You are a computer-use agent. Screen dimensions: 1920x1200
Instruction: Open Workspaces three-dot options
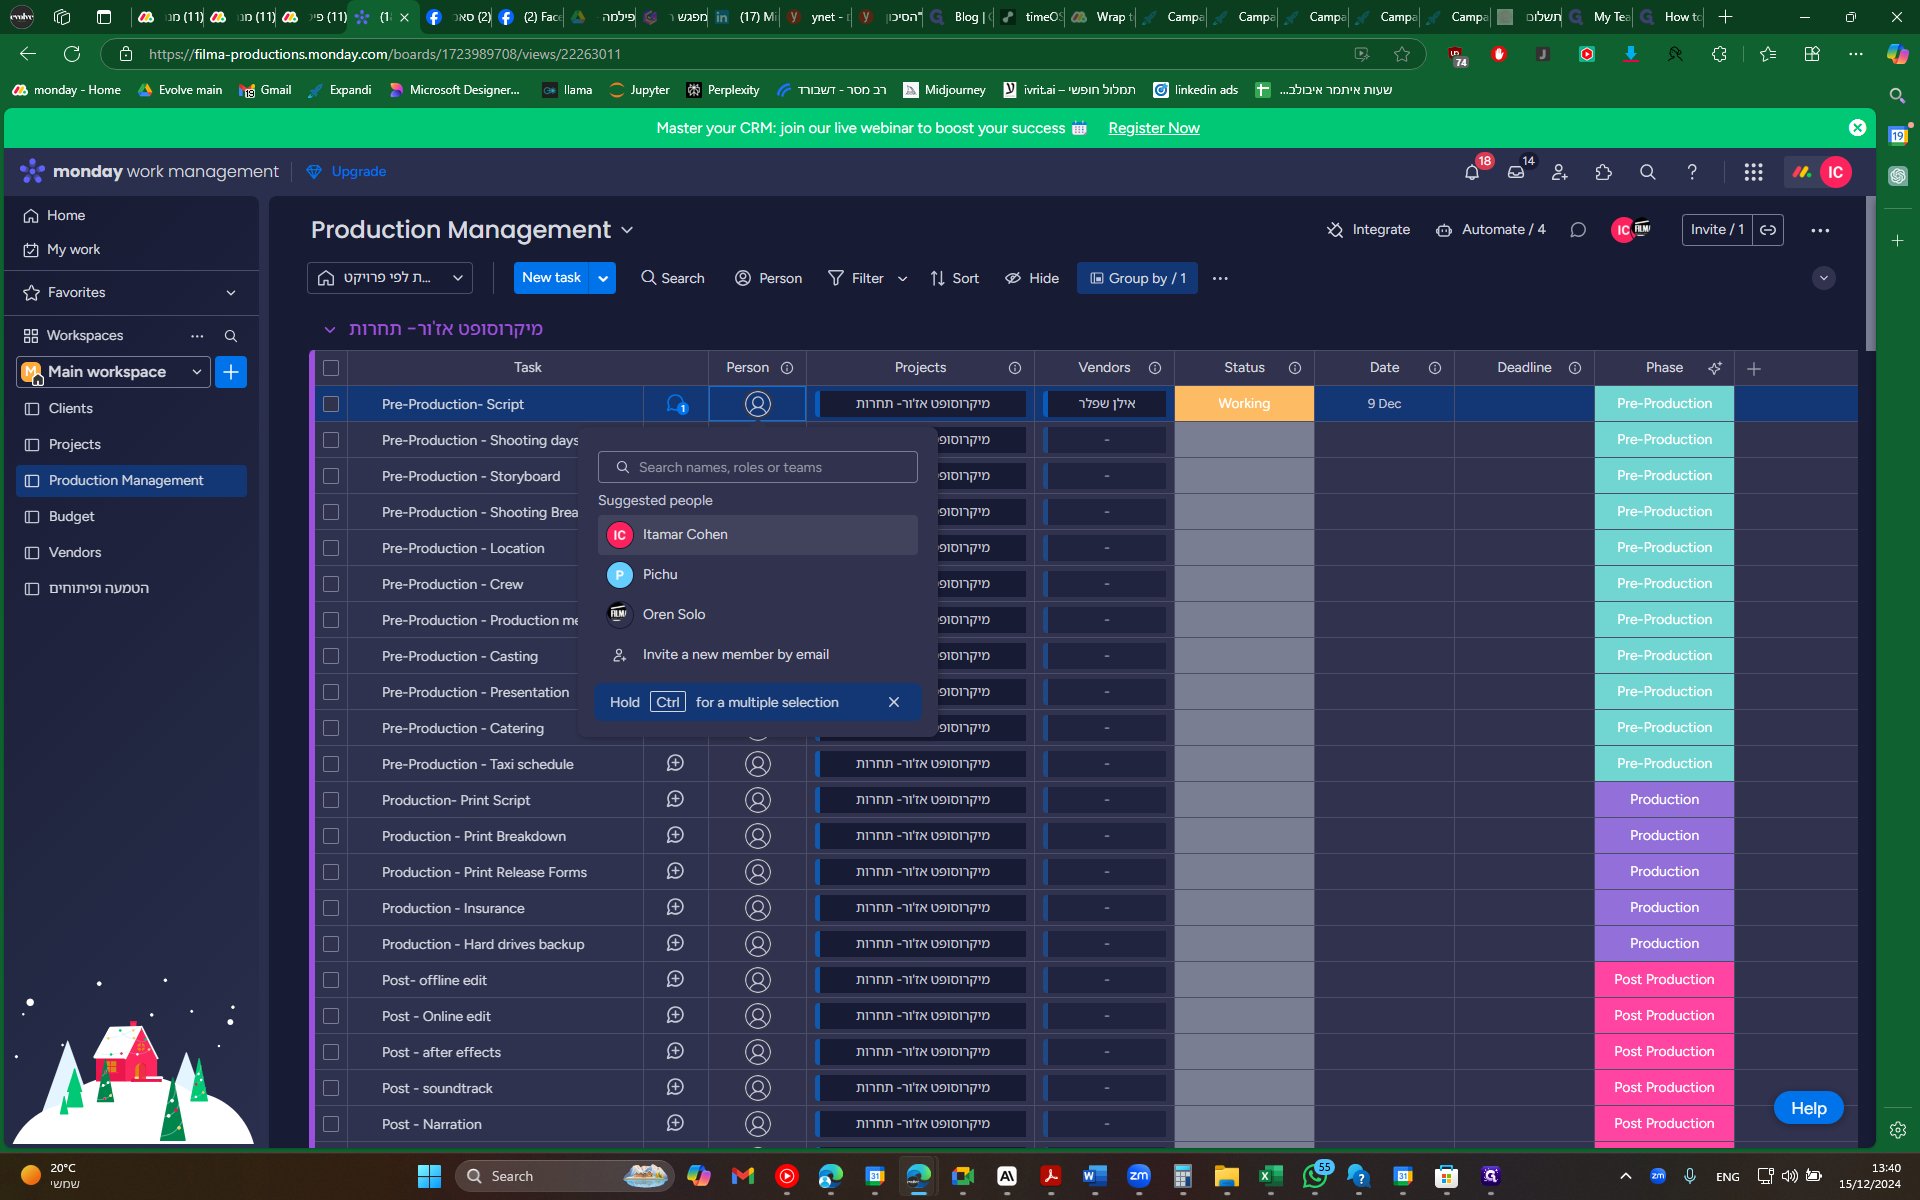point(197,336)
